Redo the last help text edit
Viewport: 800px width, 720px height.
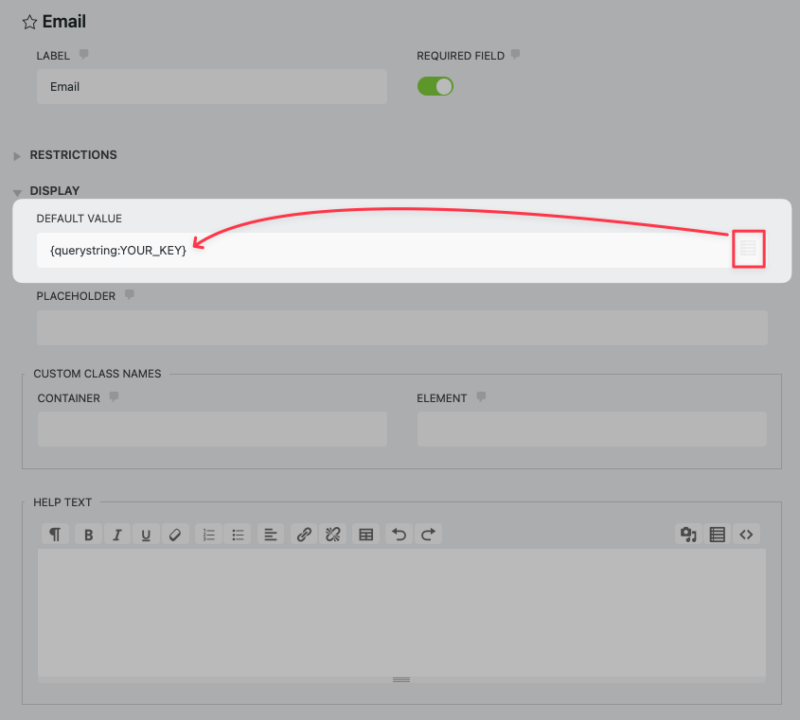click(x=427, y=534)
